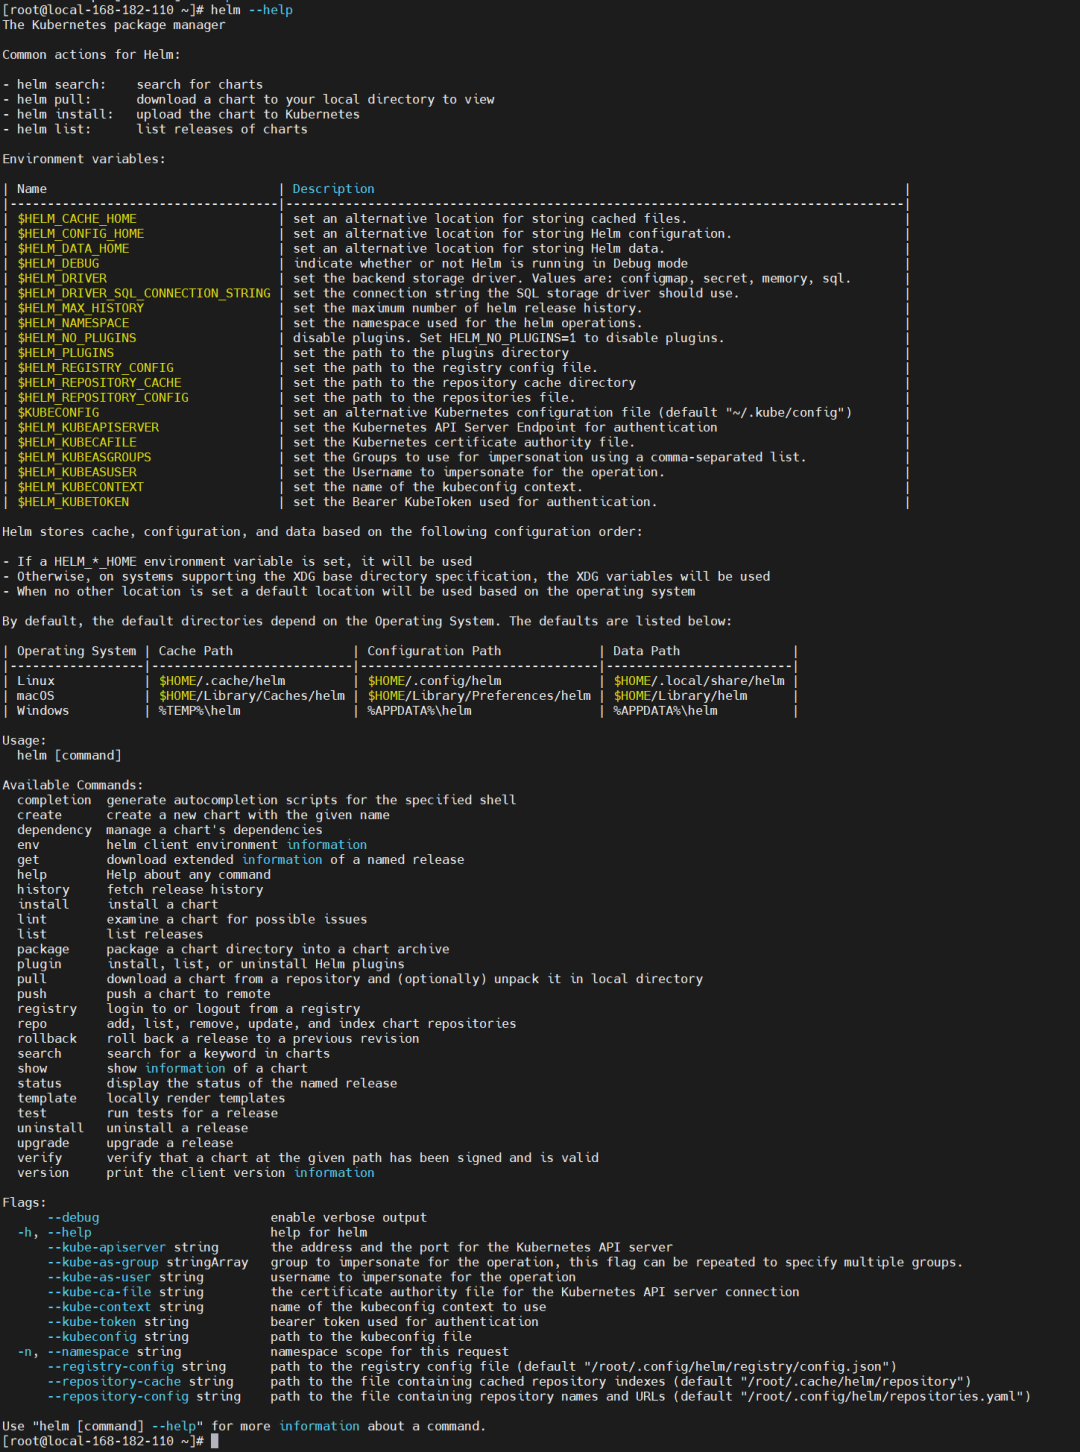Select "helm install:" common action line

[181, 115]
